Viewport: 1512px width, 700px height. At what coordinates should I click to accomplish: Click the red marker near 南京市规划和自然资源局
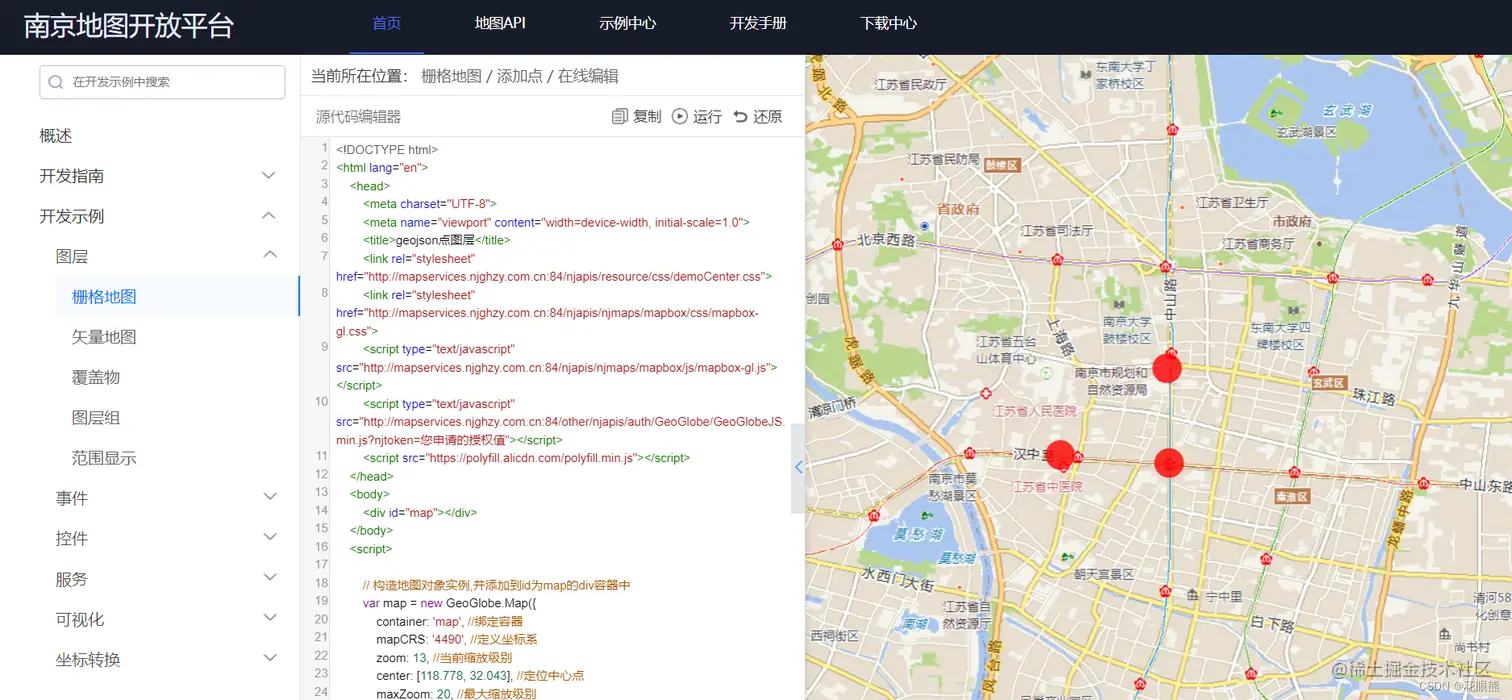click(x=1167, y=368)
